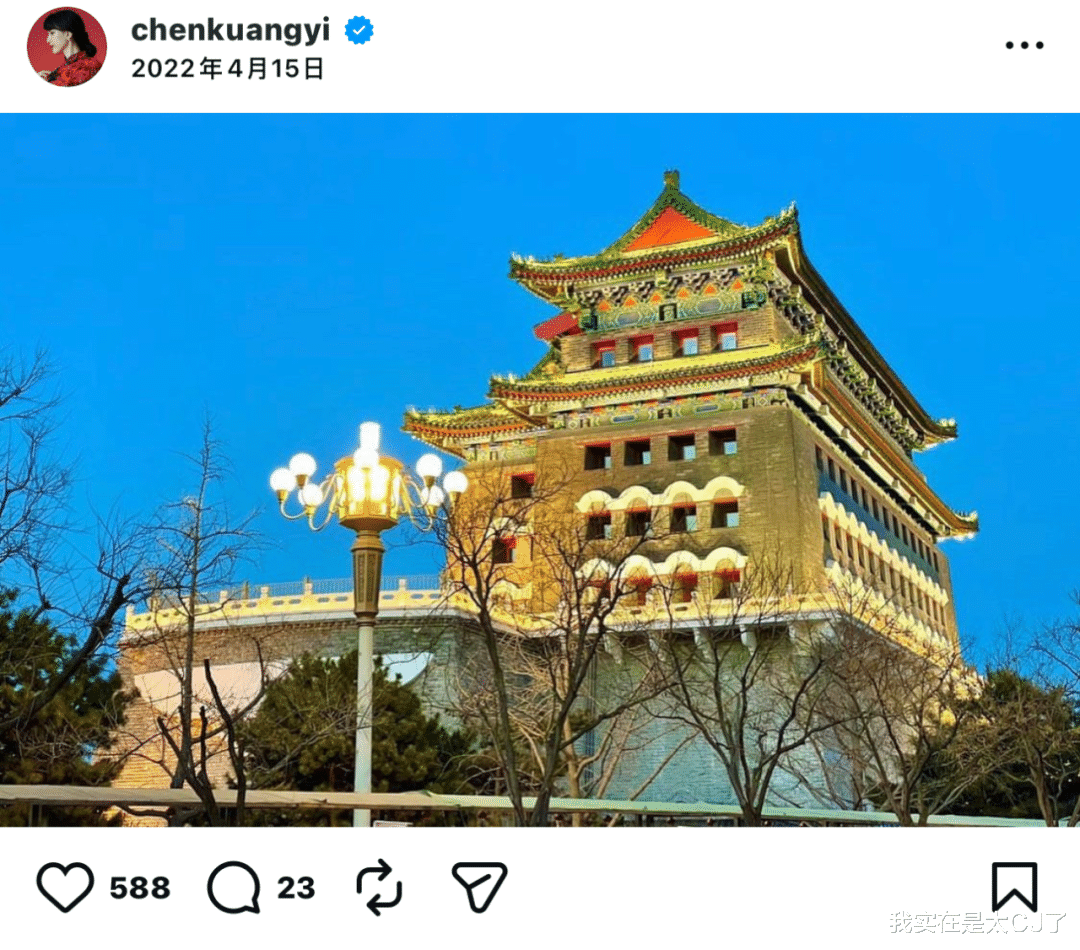The width and height of the screenshot is (1080, 950).
Task: Click the 我实在是太CJ了 watermark text
Action: point(977,922)
